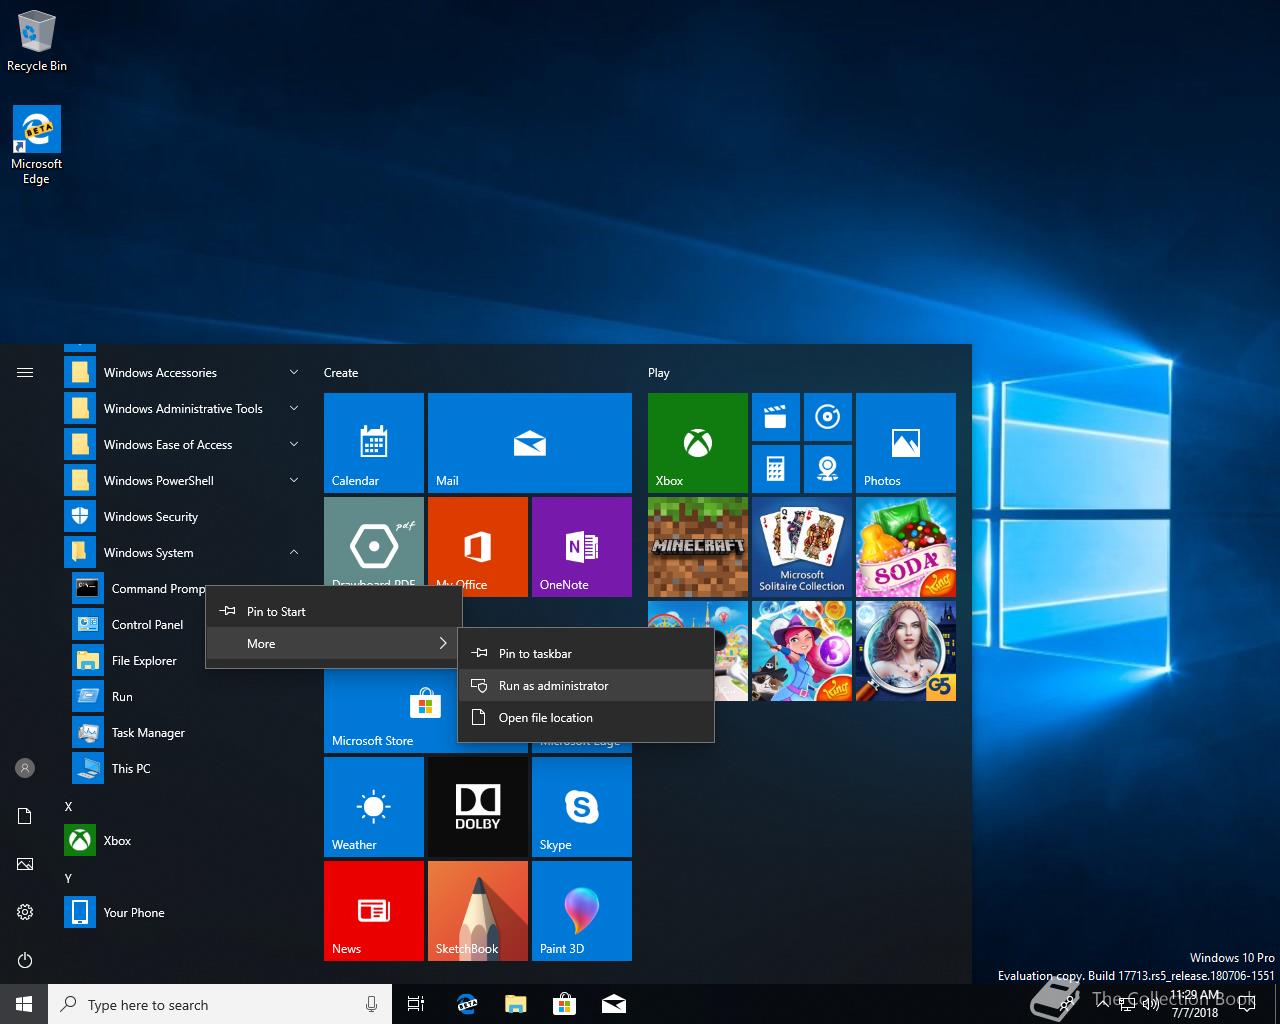The width and height of the screenshot is (1280, 1024).
Task: Open This PC from app list
Action: coord(186,768)
